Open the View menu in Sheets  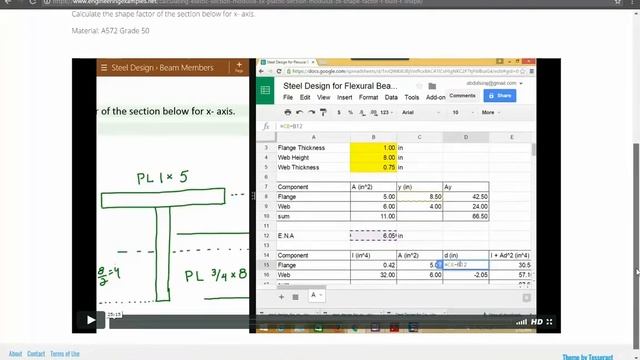point(323,98)
